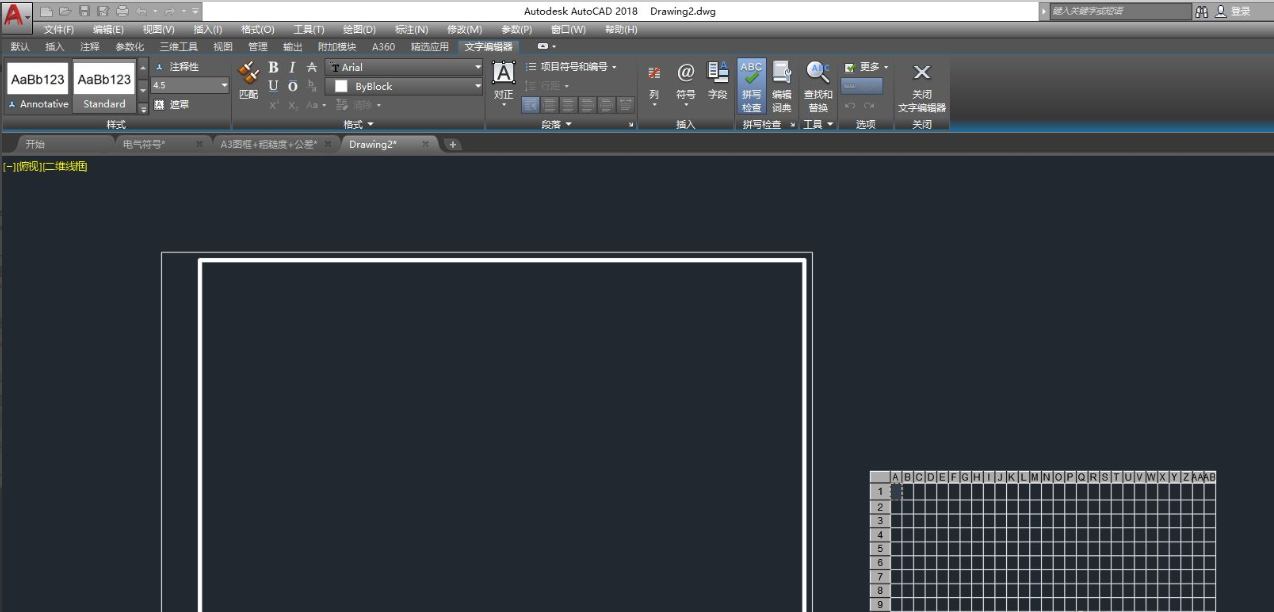Expand the Format (格式) panel
The width and height of the screenshot is (1274, 612).
click(358, 124)
